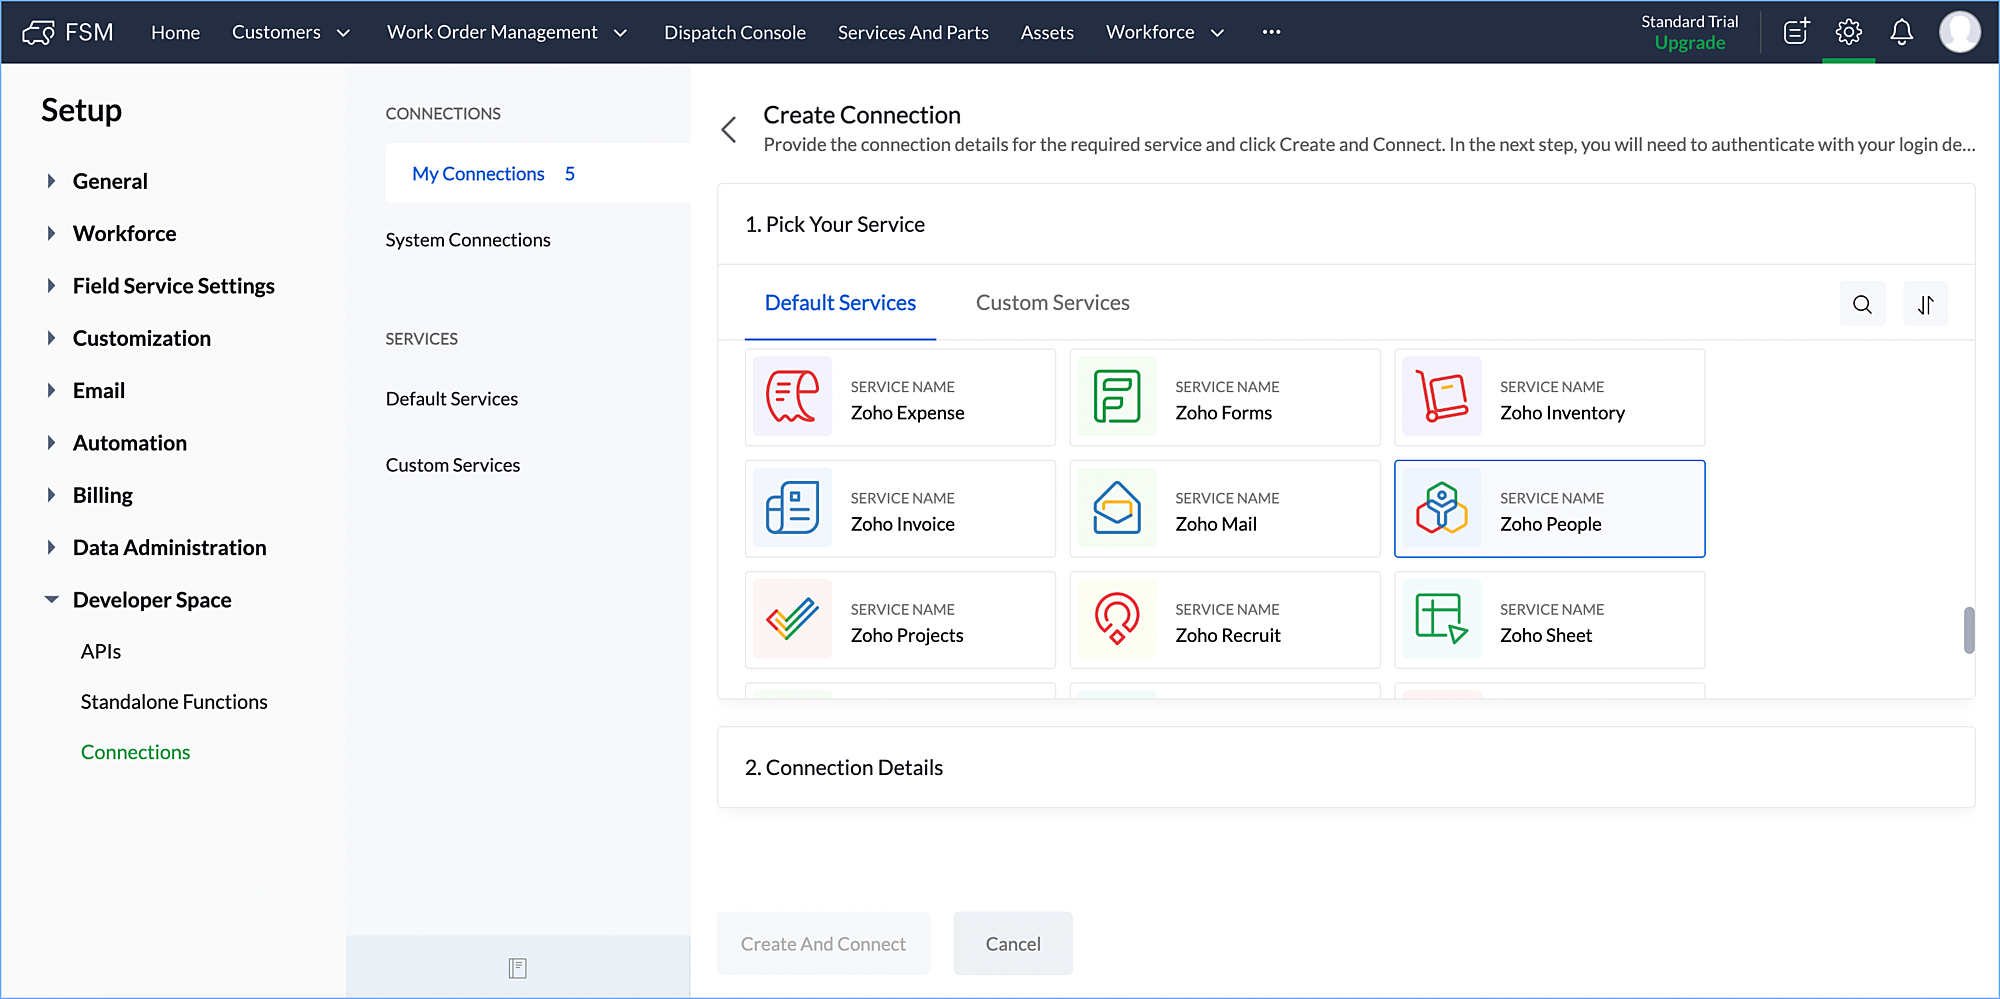2000x999 pixels.
Task: Open Dispatch Console from the top menu
Action: pyautogui.click(x=734, y=32)
